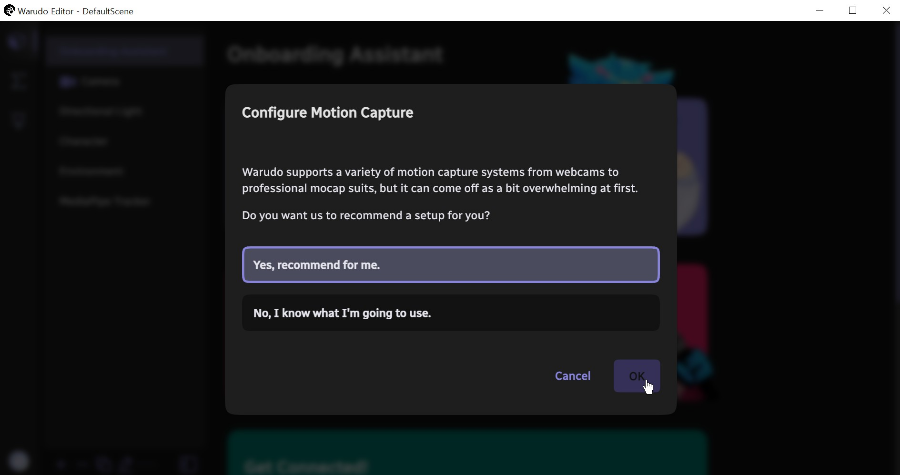Select 'Yes, recommend for me.' option

pos(451,264)
